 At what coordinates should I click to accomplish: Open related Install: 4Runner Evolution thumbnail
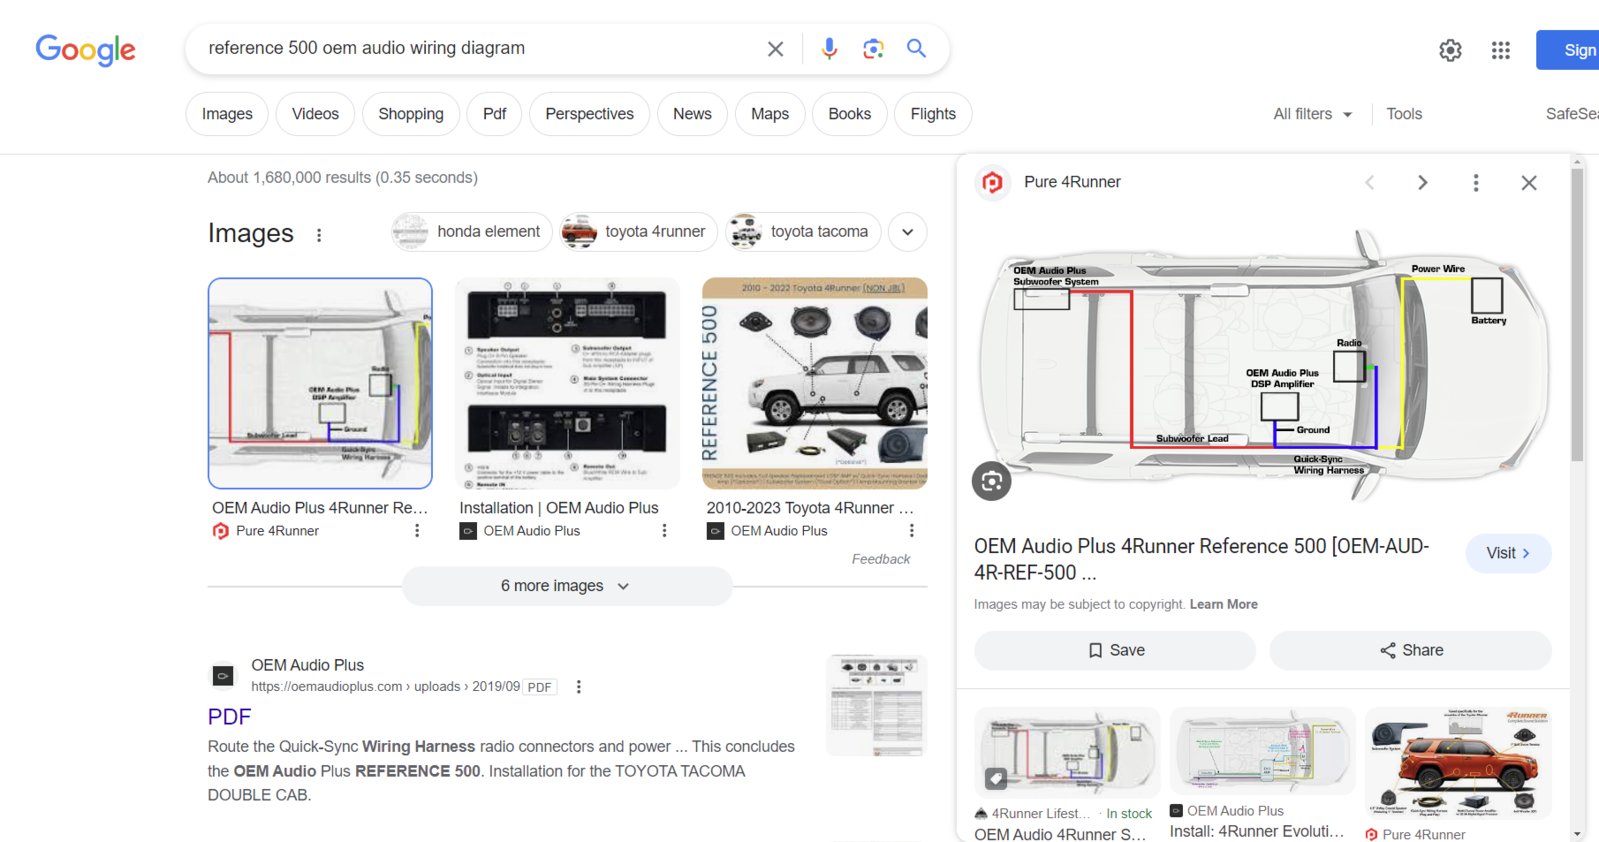click(x=1262, y=751)
